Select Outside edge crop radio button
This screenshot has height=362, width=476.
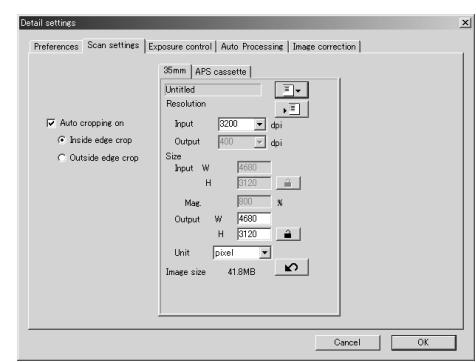(x=62, y=158)
